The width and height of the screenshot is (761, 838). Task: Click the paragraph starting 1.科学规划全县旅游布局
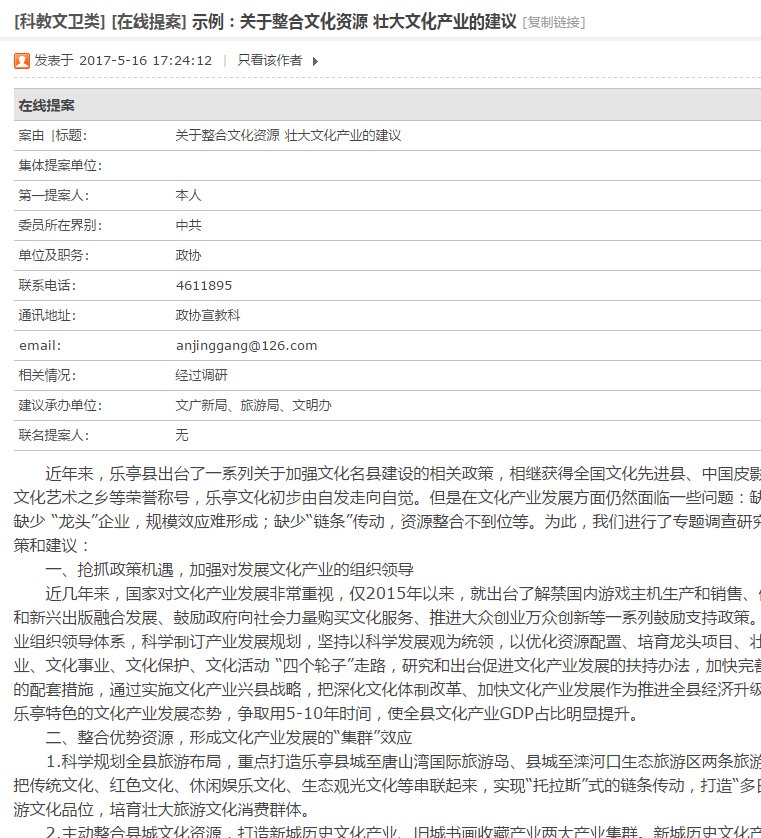(x=387, y=785)
